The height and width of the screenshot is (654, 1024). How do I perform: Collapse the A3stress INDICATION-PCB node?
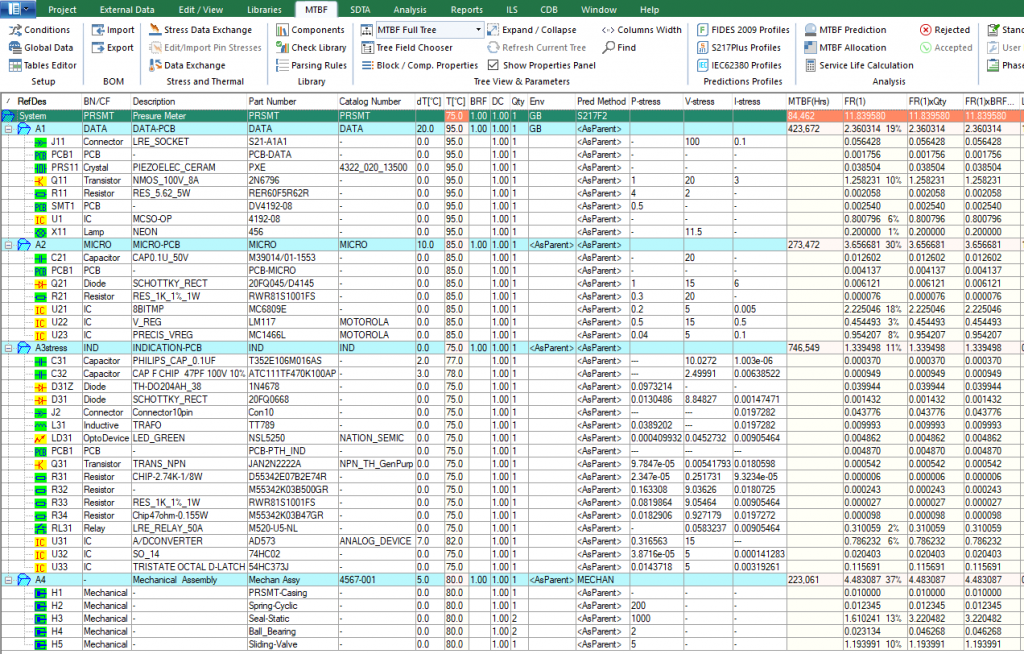point(8,348)
